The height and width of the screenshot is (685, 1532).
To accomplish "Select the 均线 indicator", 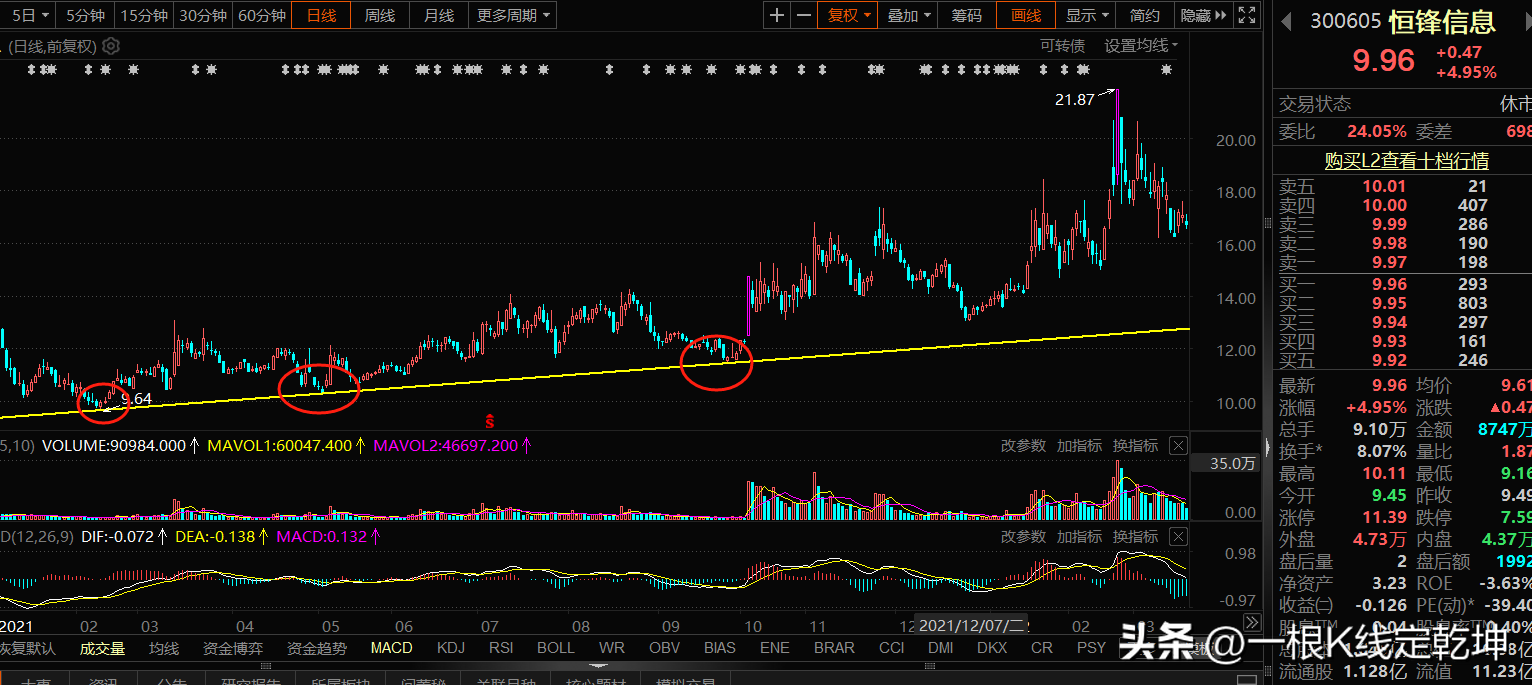I will click(x=164, y=648).
